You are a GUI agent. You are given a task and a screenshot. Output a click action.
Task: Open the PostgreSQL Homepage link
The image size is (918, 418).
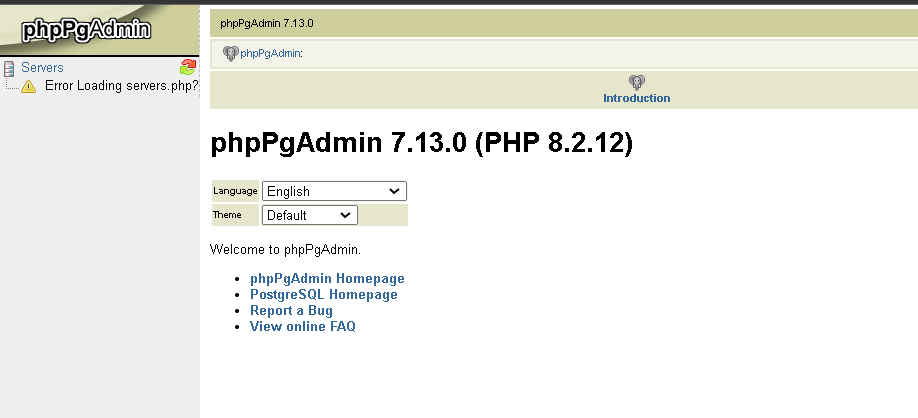pos(324,294)
